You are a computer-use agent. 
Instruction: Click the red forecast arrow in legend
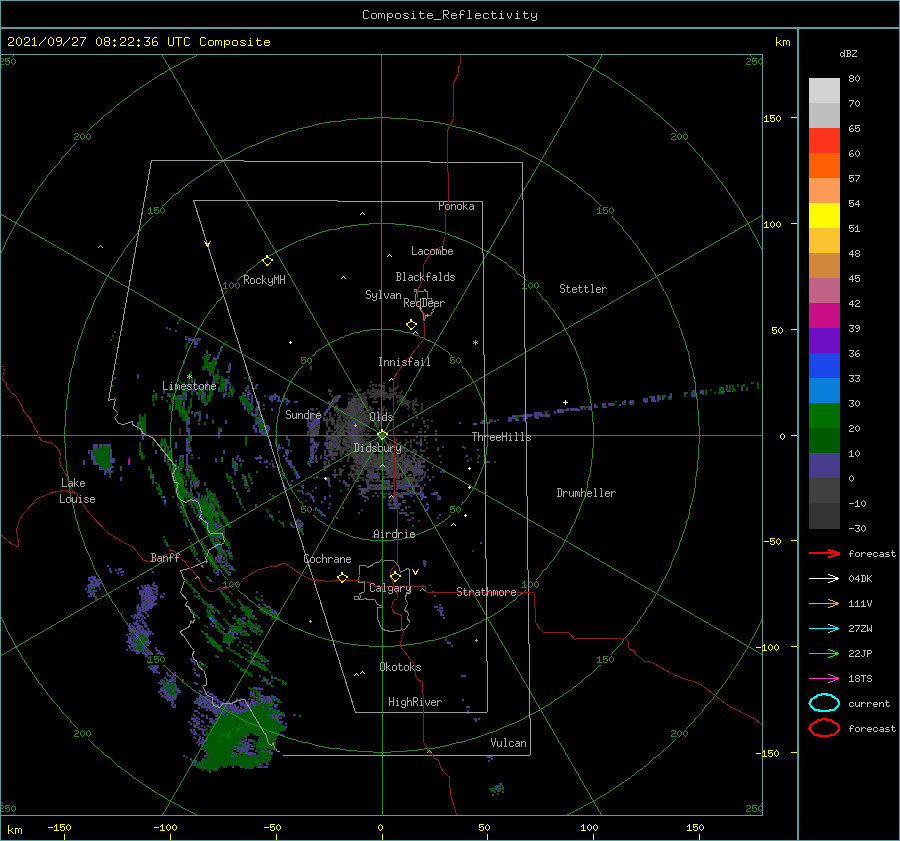(x=824, y=553)
